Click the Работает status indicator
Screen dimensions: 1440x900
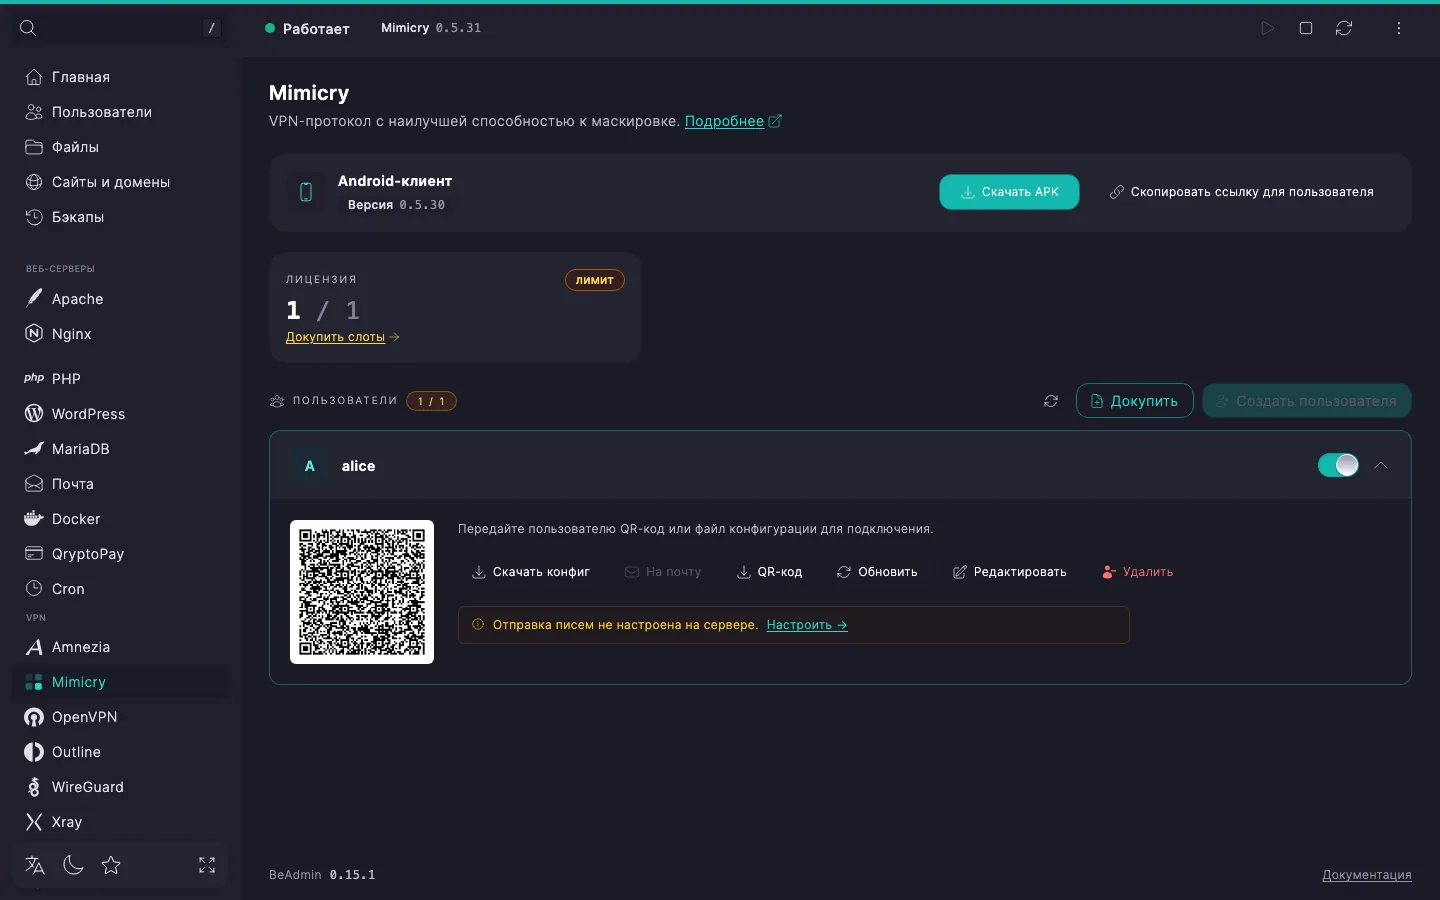click(x=307, y=28)
